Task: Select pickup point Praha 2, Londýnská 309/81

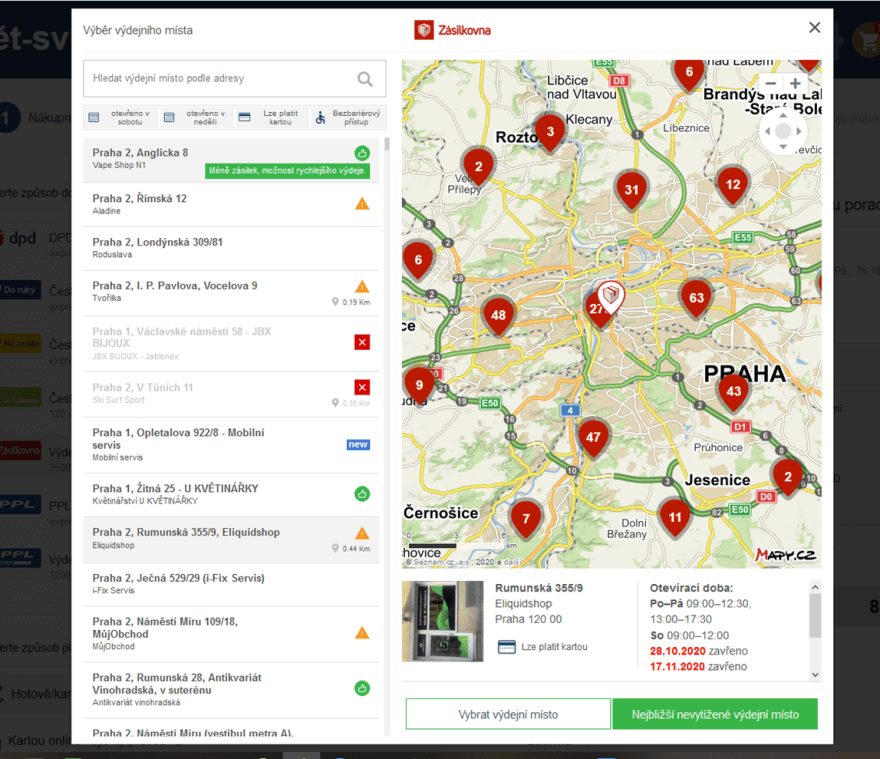Action: click(231, 248)
